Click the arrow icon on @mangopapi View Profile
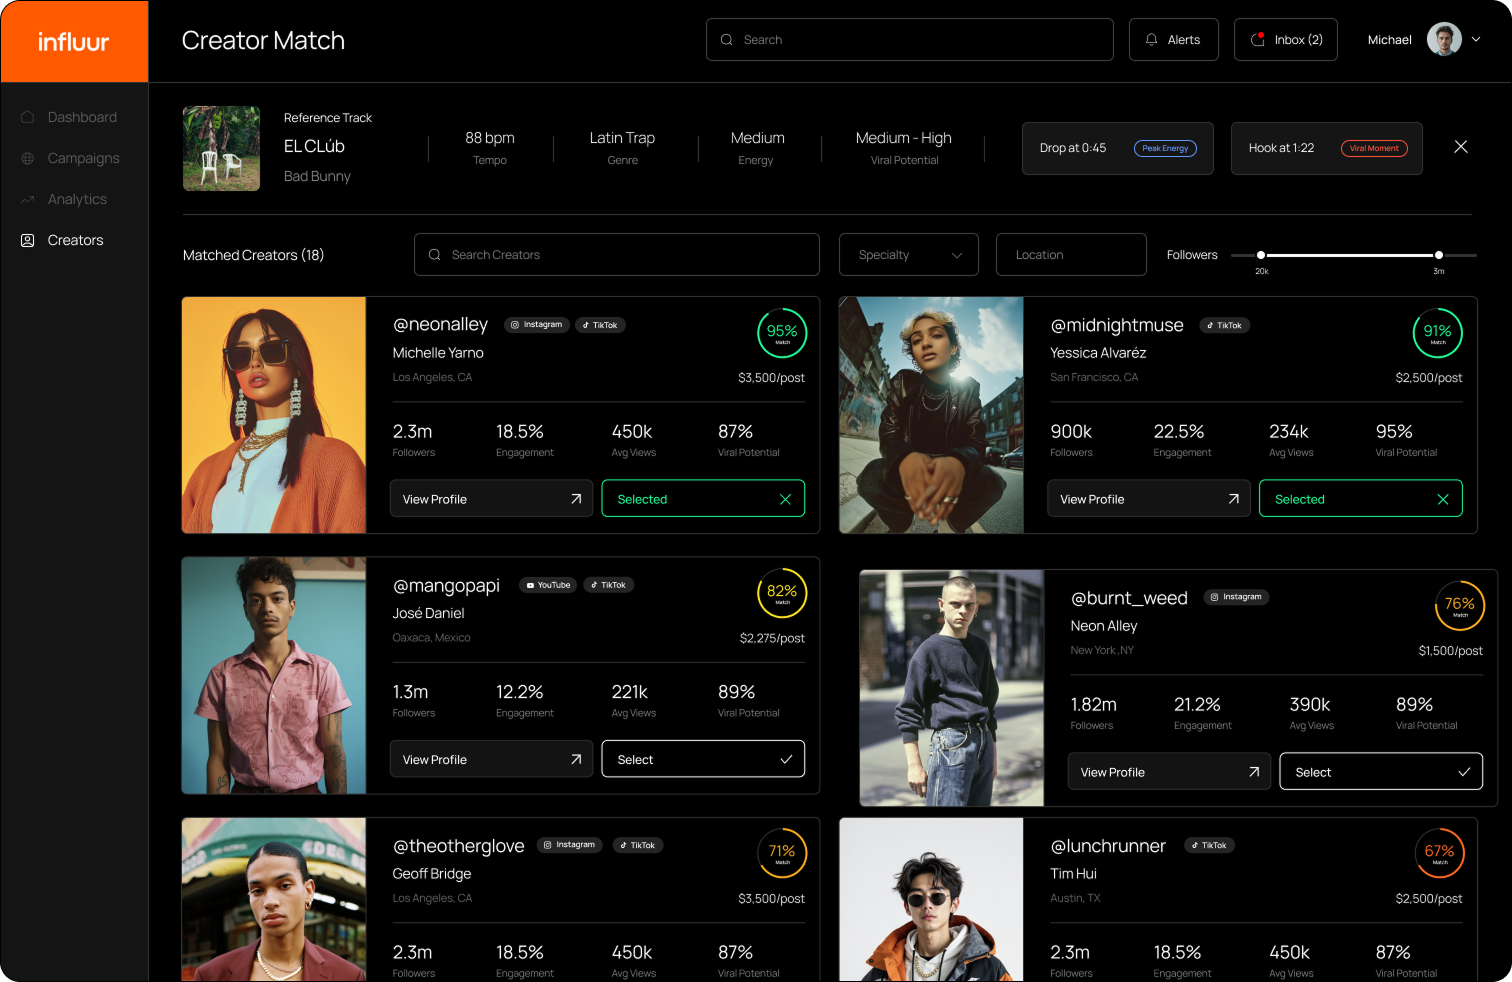The height and width of the screenshot is (982, 1512). pos(576,760)
